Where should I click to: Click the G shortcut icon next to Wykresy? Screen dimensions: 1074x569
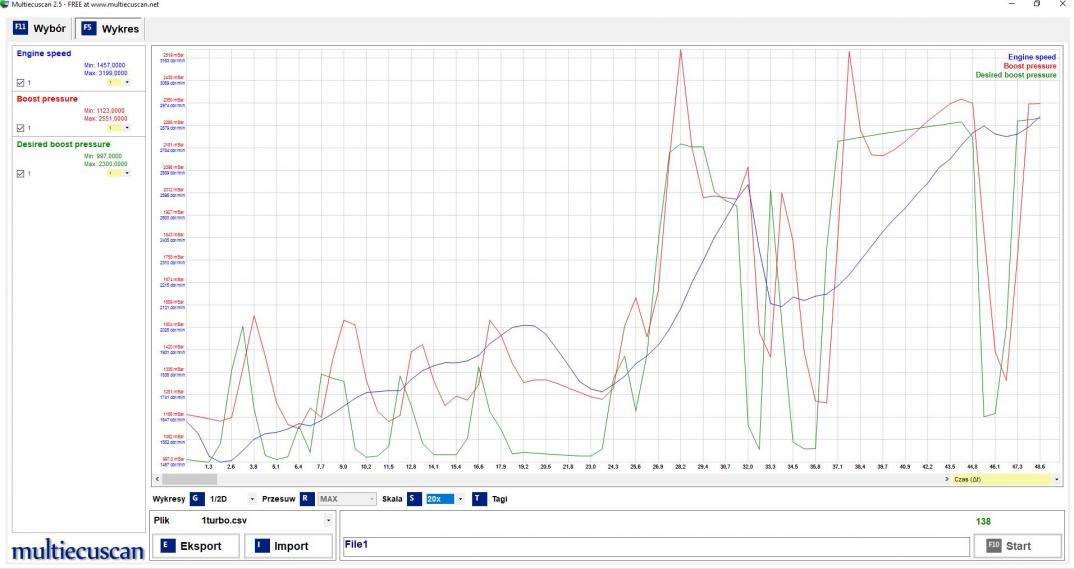pos(196,498)
